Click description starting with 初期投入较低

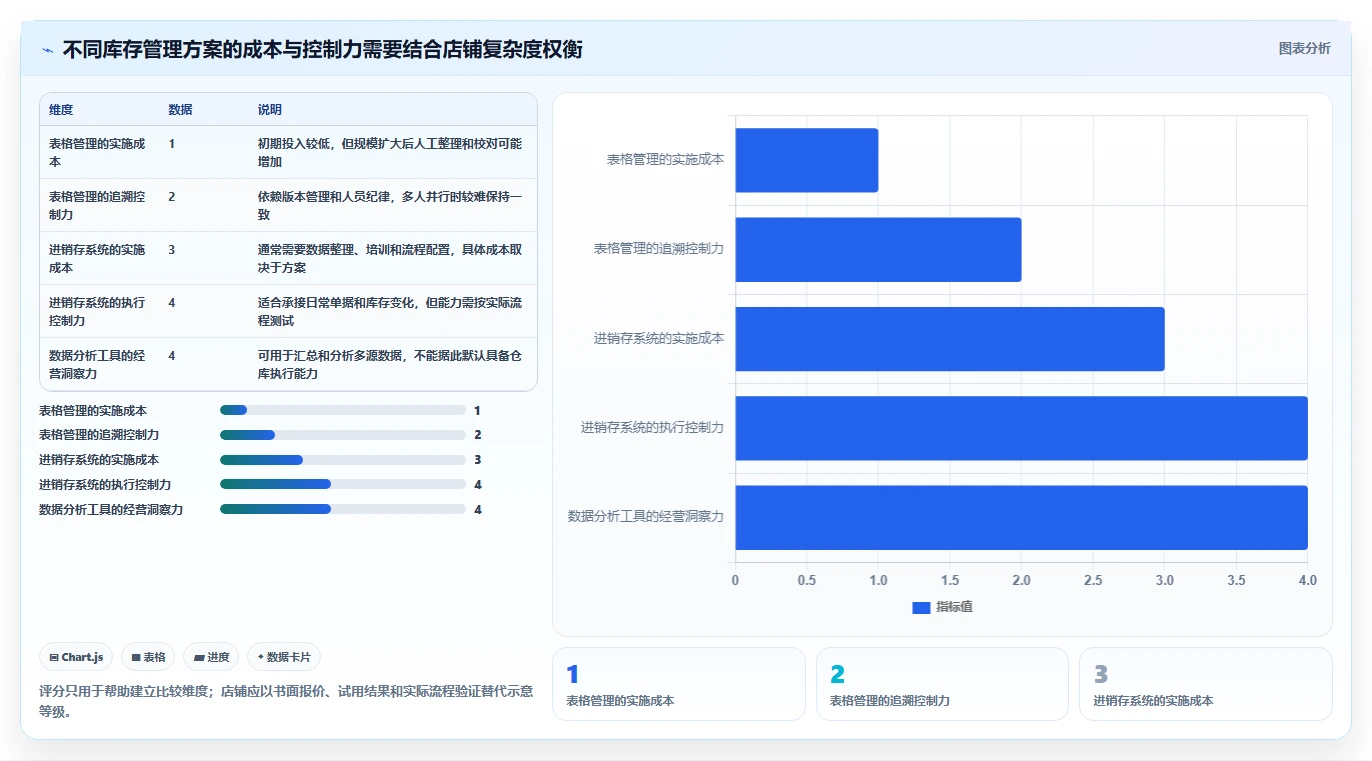tap(390, 152)
